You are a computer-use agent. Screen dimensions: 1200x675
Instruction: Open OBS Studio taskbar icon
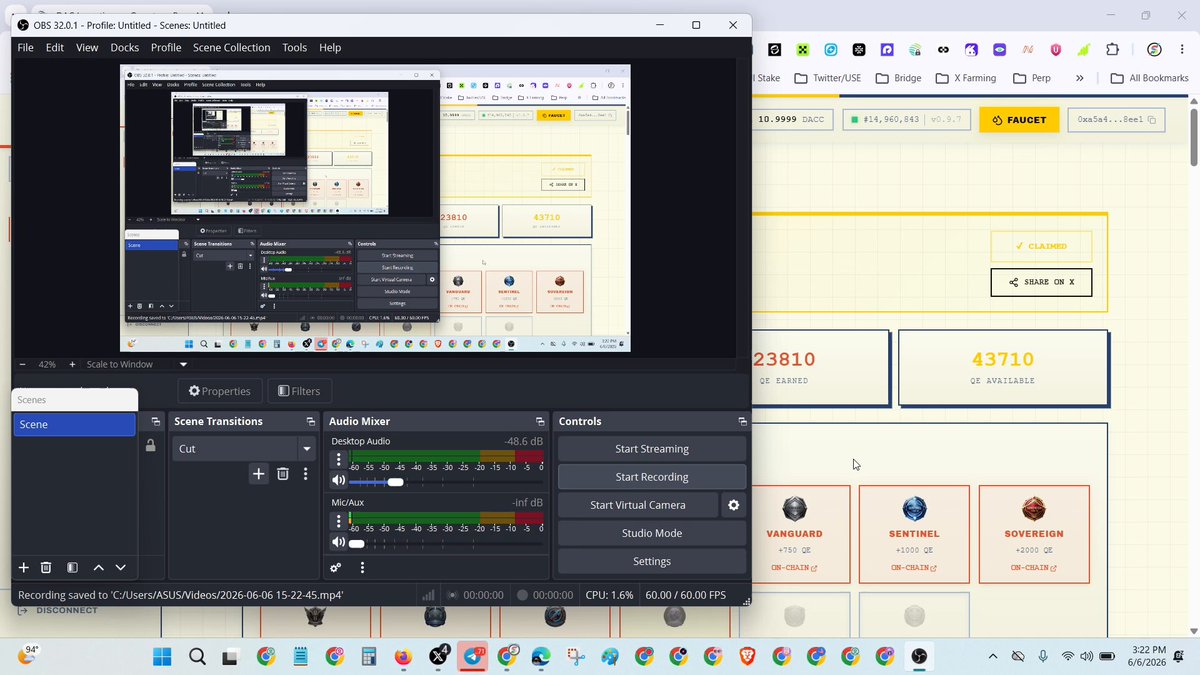(x=918, y=656)
